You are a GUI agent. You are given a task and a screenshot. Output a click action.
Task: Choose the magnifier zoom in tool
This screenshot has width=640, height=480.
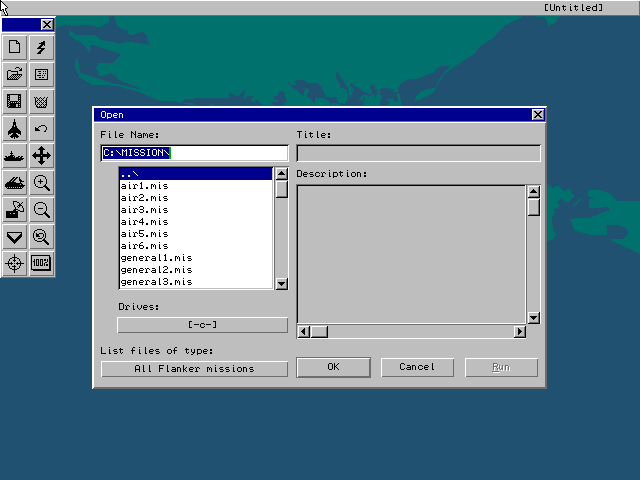pos(42,182)
